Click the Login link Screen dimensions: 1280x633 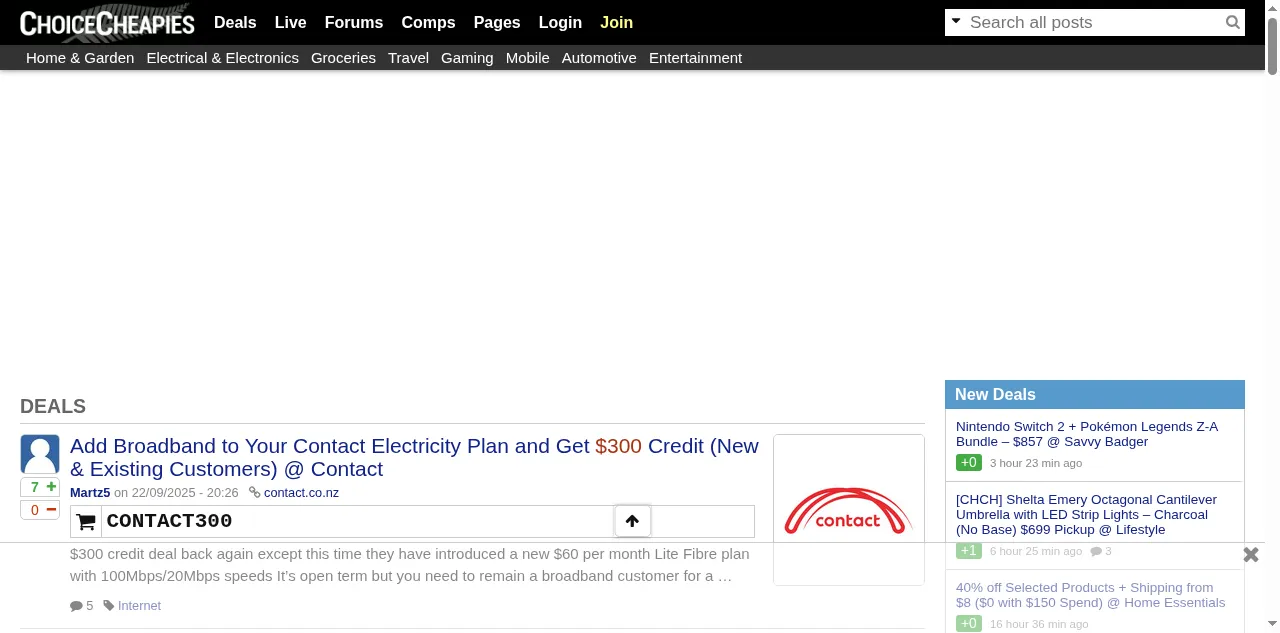click(560, 22)
